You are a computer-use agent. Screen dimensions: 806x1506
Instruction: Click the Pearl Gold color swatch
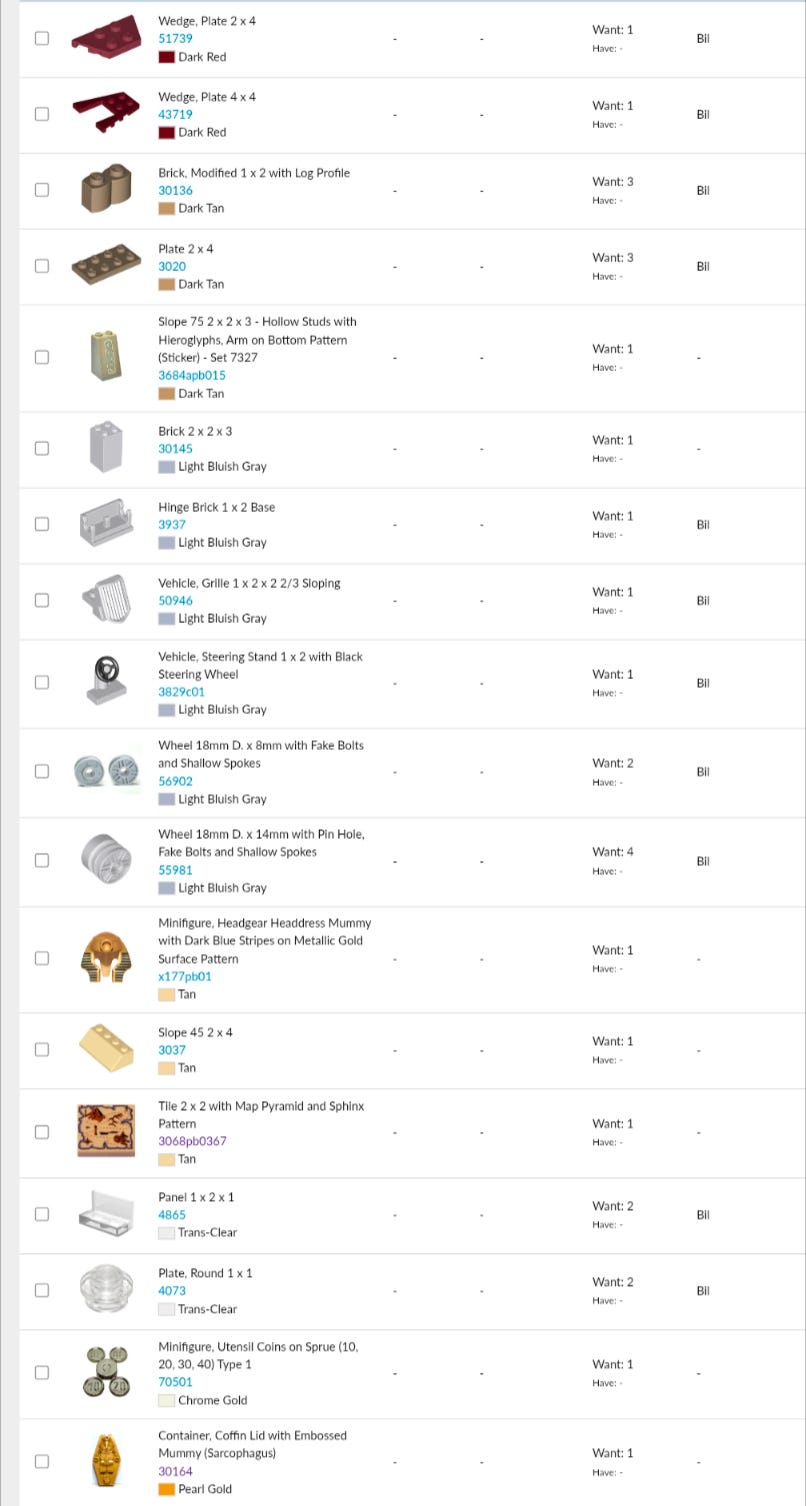click(167, 1489)
